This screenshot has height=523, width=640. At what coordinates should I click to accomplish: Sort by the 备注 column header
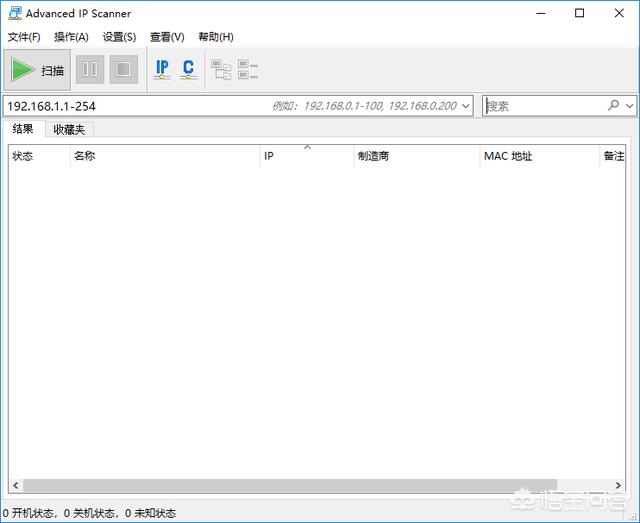coord(612,156)
